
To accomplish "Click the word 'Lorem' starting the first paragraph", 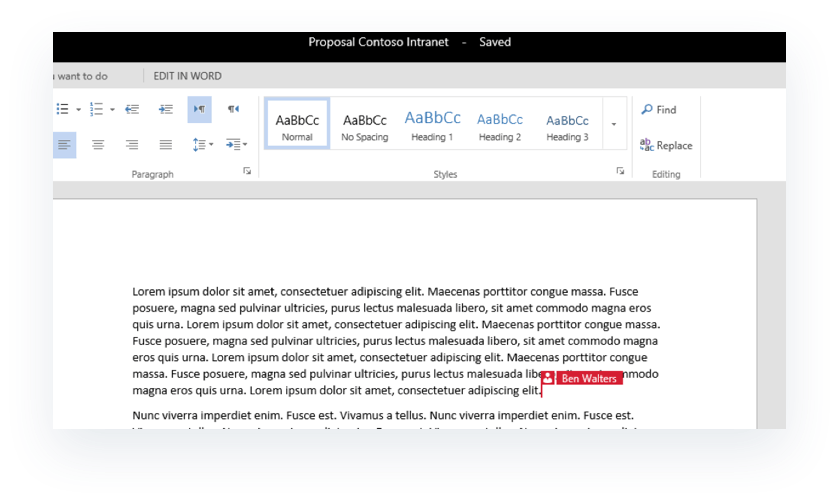I will (x=149, y=292).
